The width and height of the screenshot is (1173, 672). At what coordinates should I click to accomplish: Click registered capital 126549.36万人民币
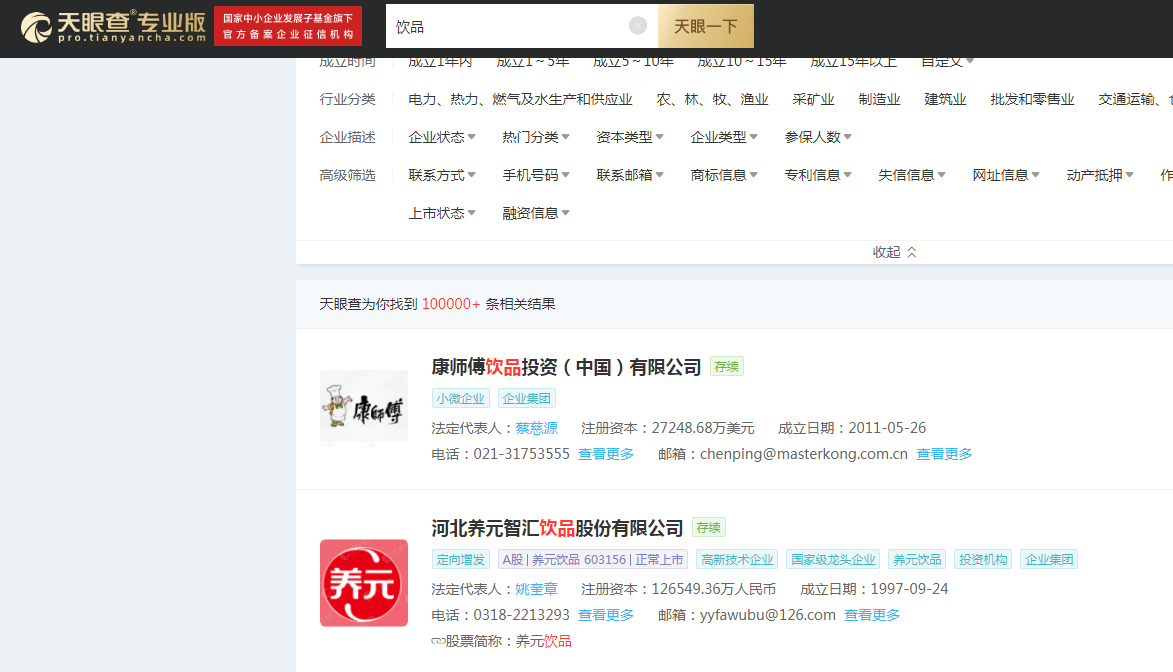pos(714,589)
